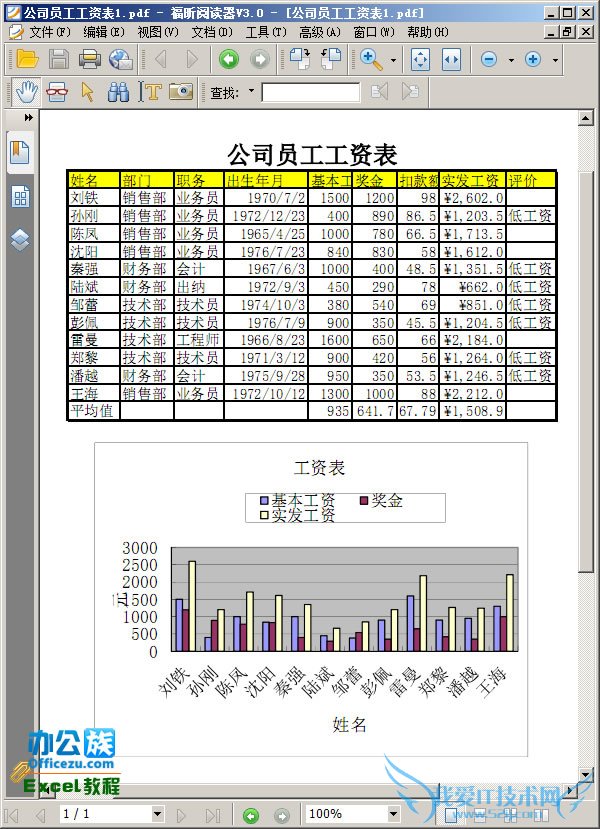Click the 基本工资 legend color swatch
Viewport: 600px width, 829px height.
[x=264, y=501]
